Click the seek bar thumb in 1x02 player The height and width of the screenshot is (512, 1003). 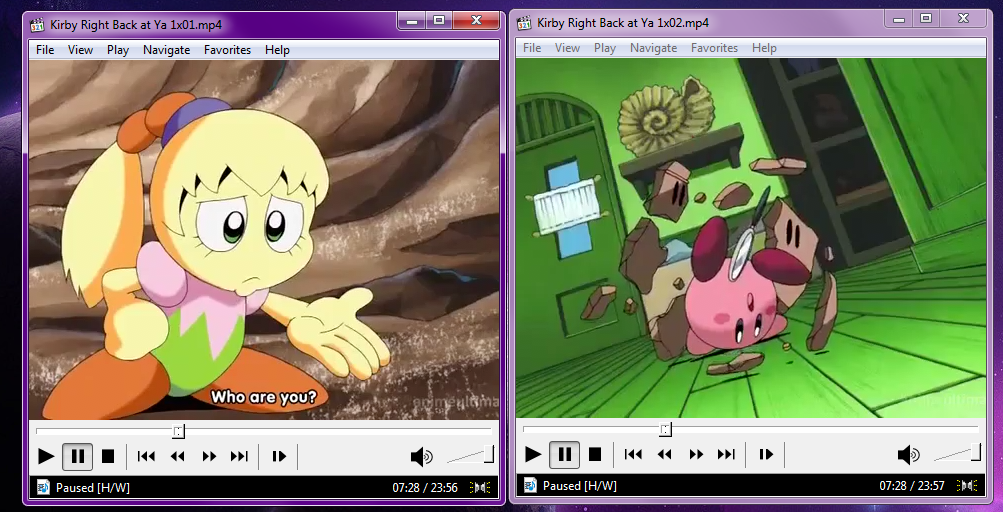pos(665,429)
